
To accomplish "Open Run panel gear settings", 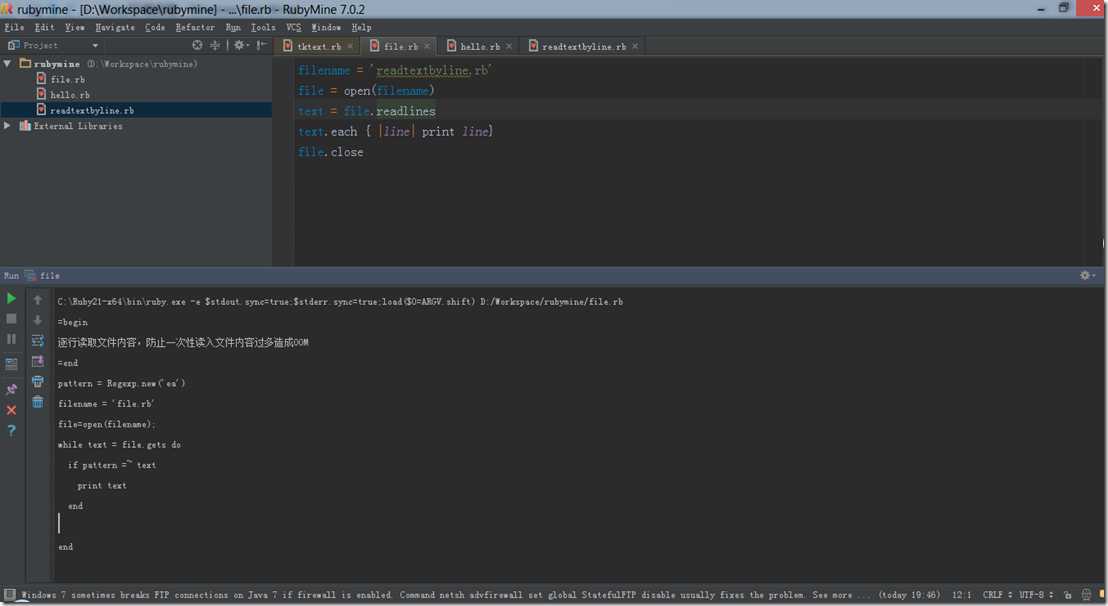I will pos(1086,275).
